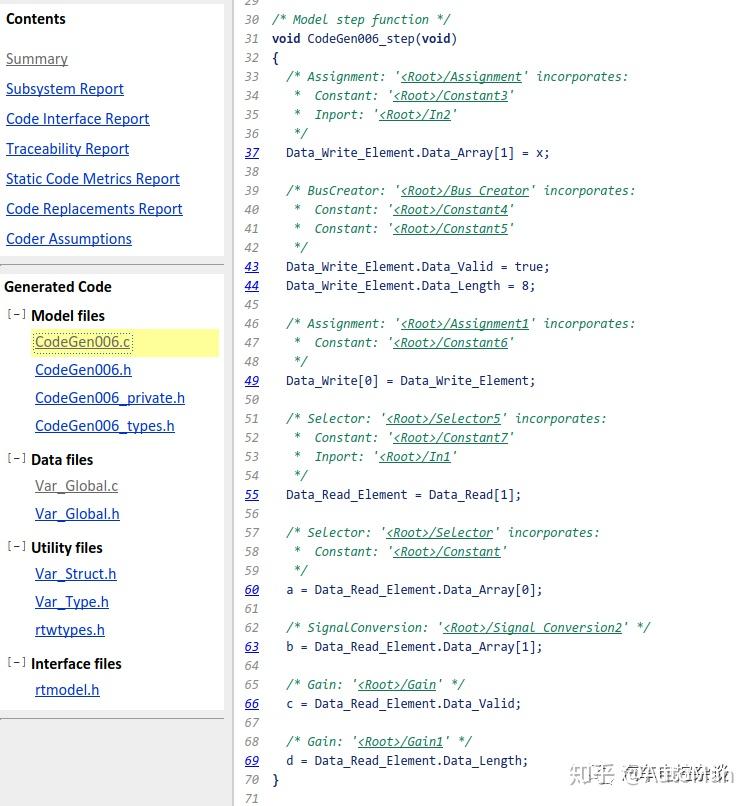Open the Var_Global.h data file
This screenshot has width=753, height=806.
[77, 514]
